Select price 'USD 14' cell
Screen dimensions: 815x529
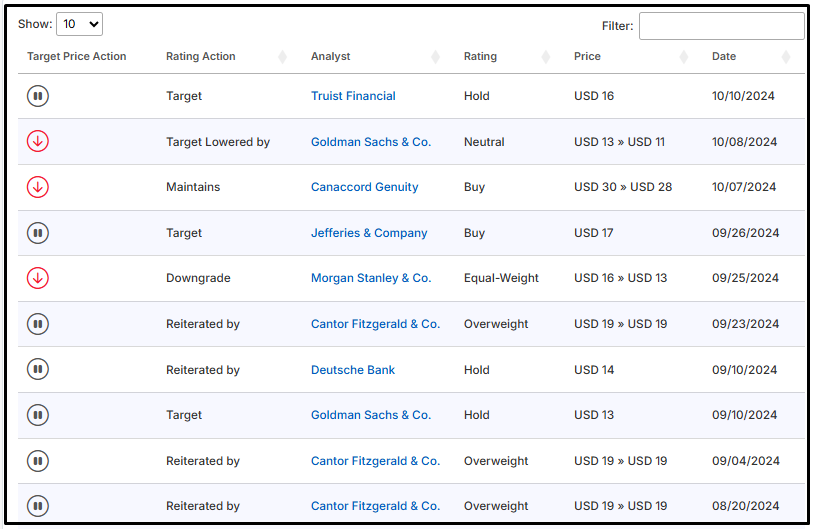click(x=594, y=369)
